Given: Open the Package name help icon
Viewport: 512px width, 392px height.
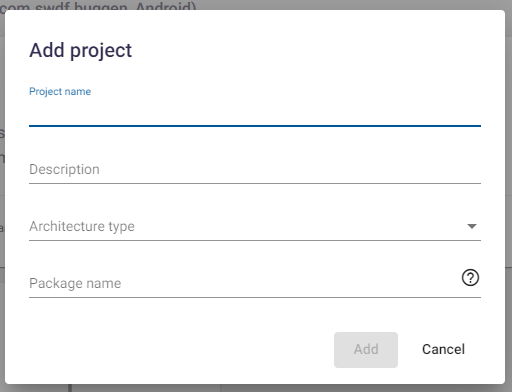Looking at the screenshot, I should pyautogui.click(x=470, y=278).
